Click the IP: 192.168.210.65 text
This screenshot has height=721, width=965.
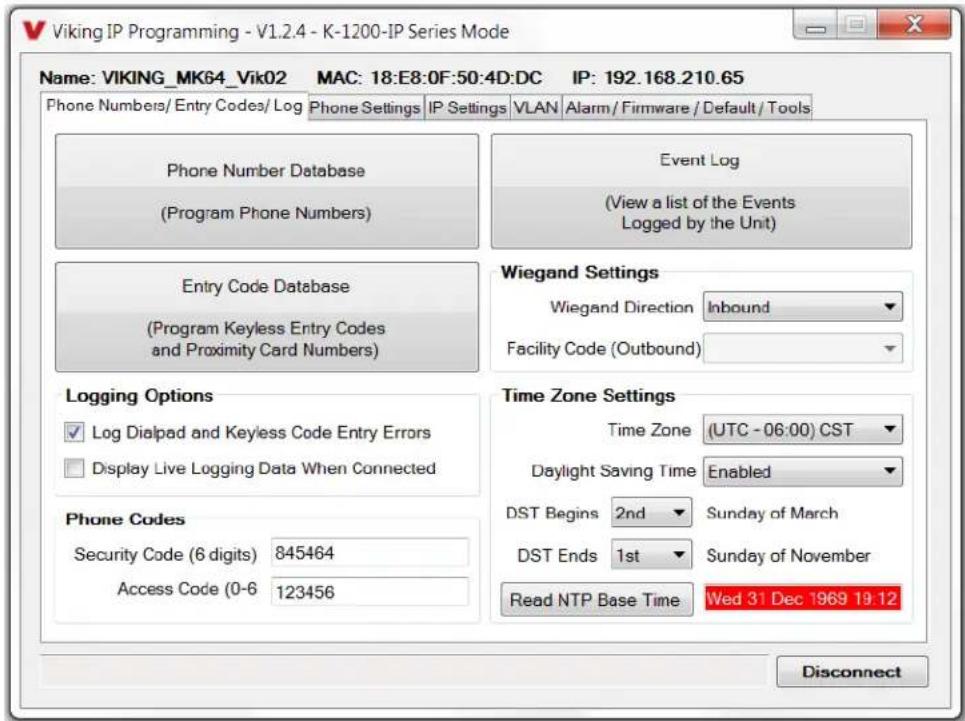point(658,78)
